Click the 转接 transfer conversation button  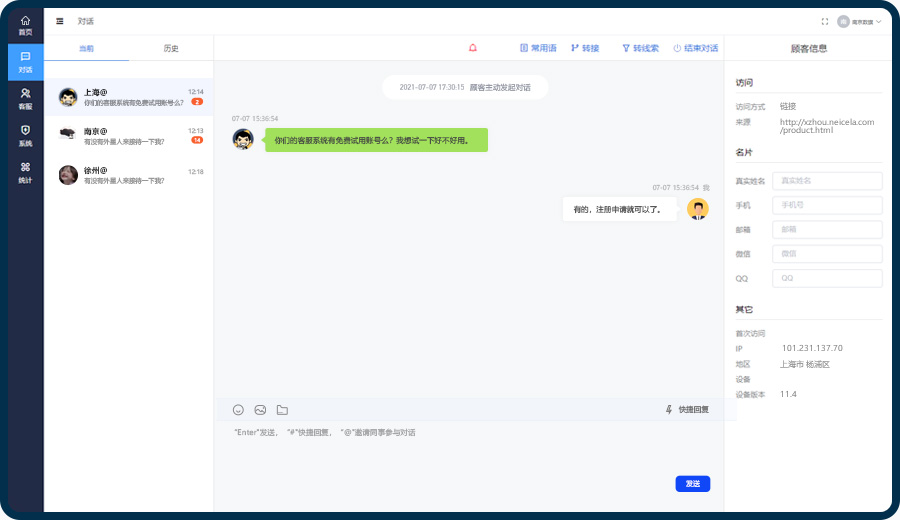tap(585, 48)
